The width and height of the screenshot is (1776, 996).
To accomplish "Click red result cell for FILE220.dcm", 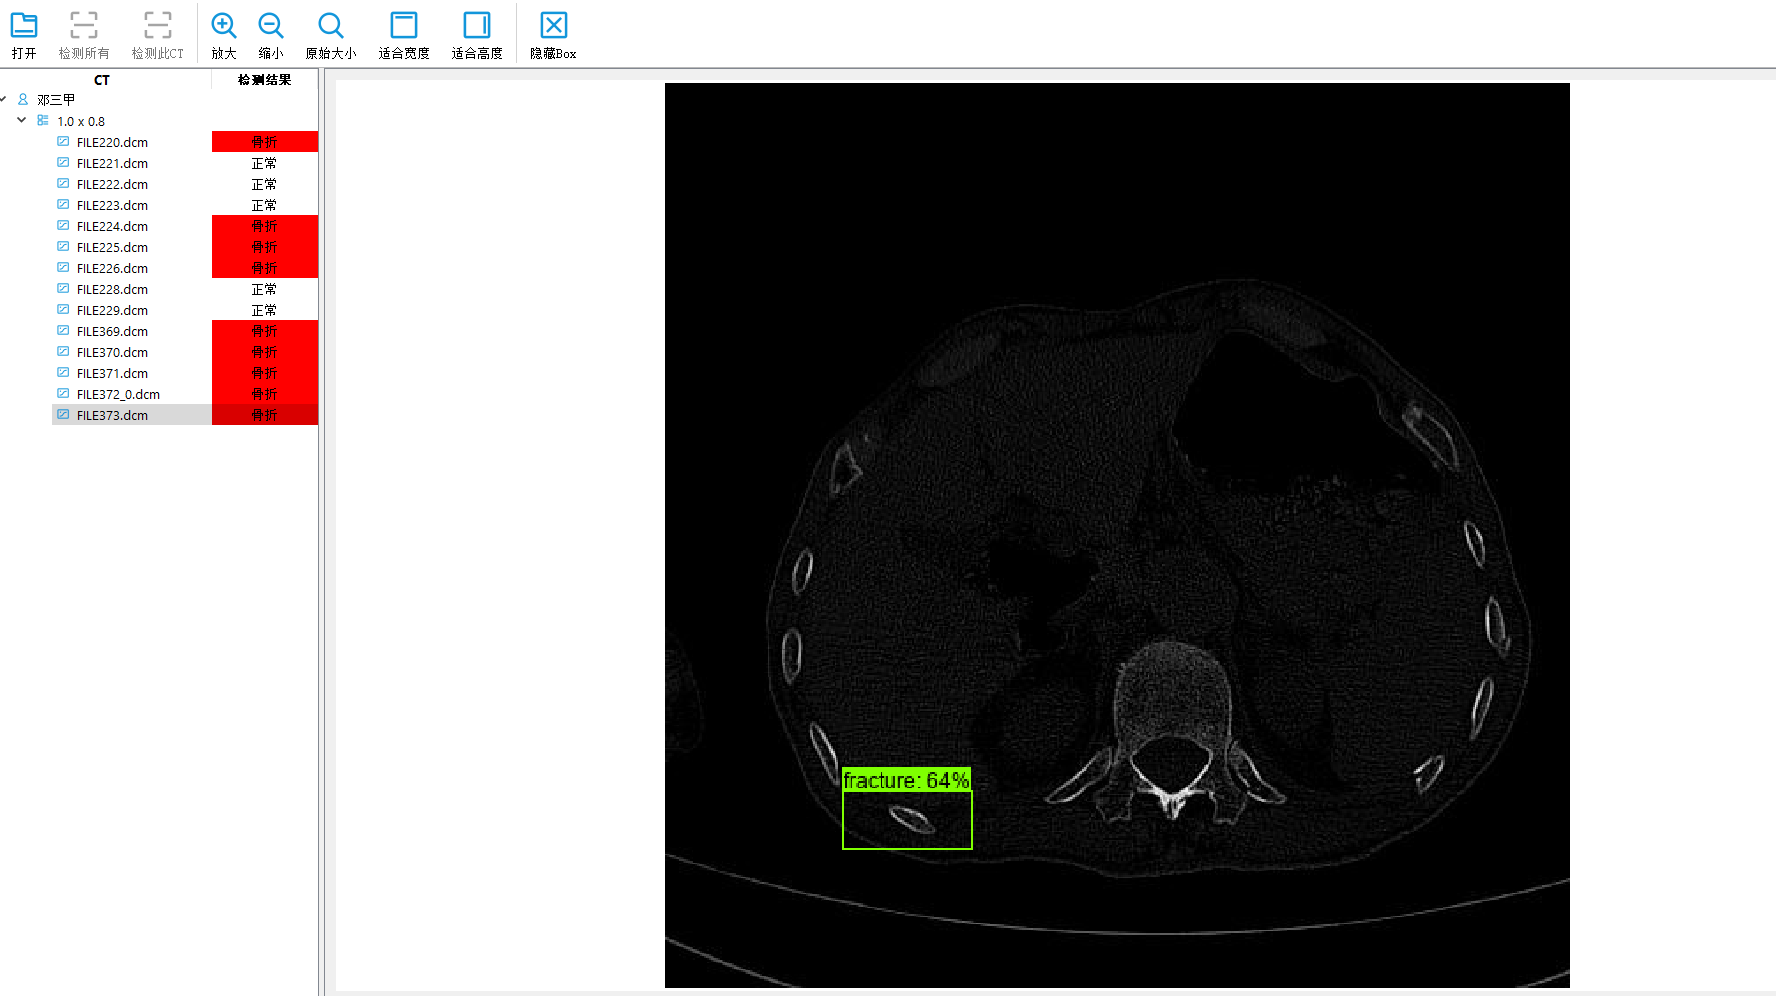I will pyautogui.click(x=265, y=142).
